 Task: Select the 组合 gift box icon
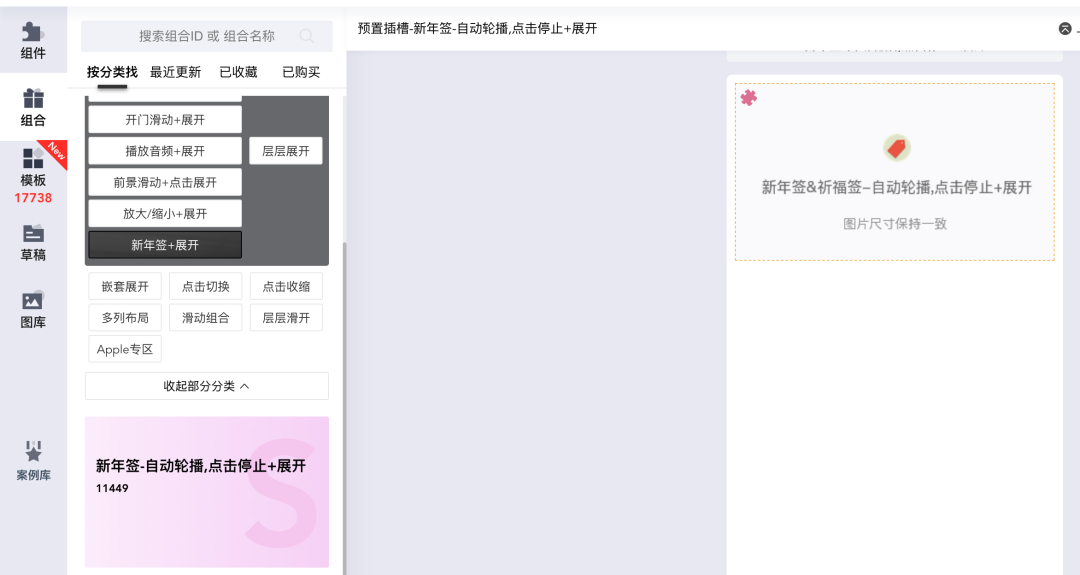[x=32, y=98]
